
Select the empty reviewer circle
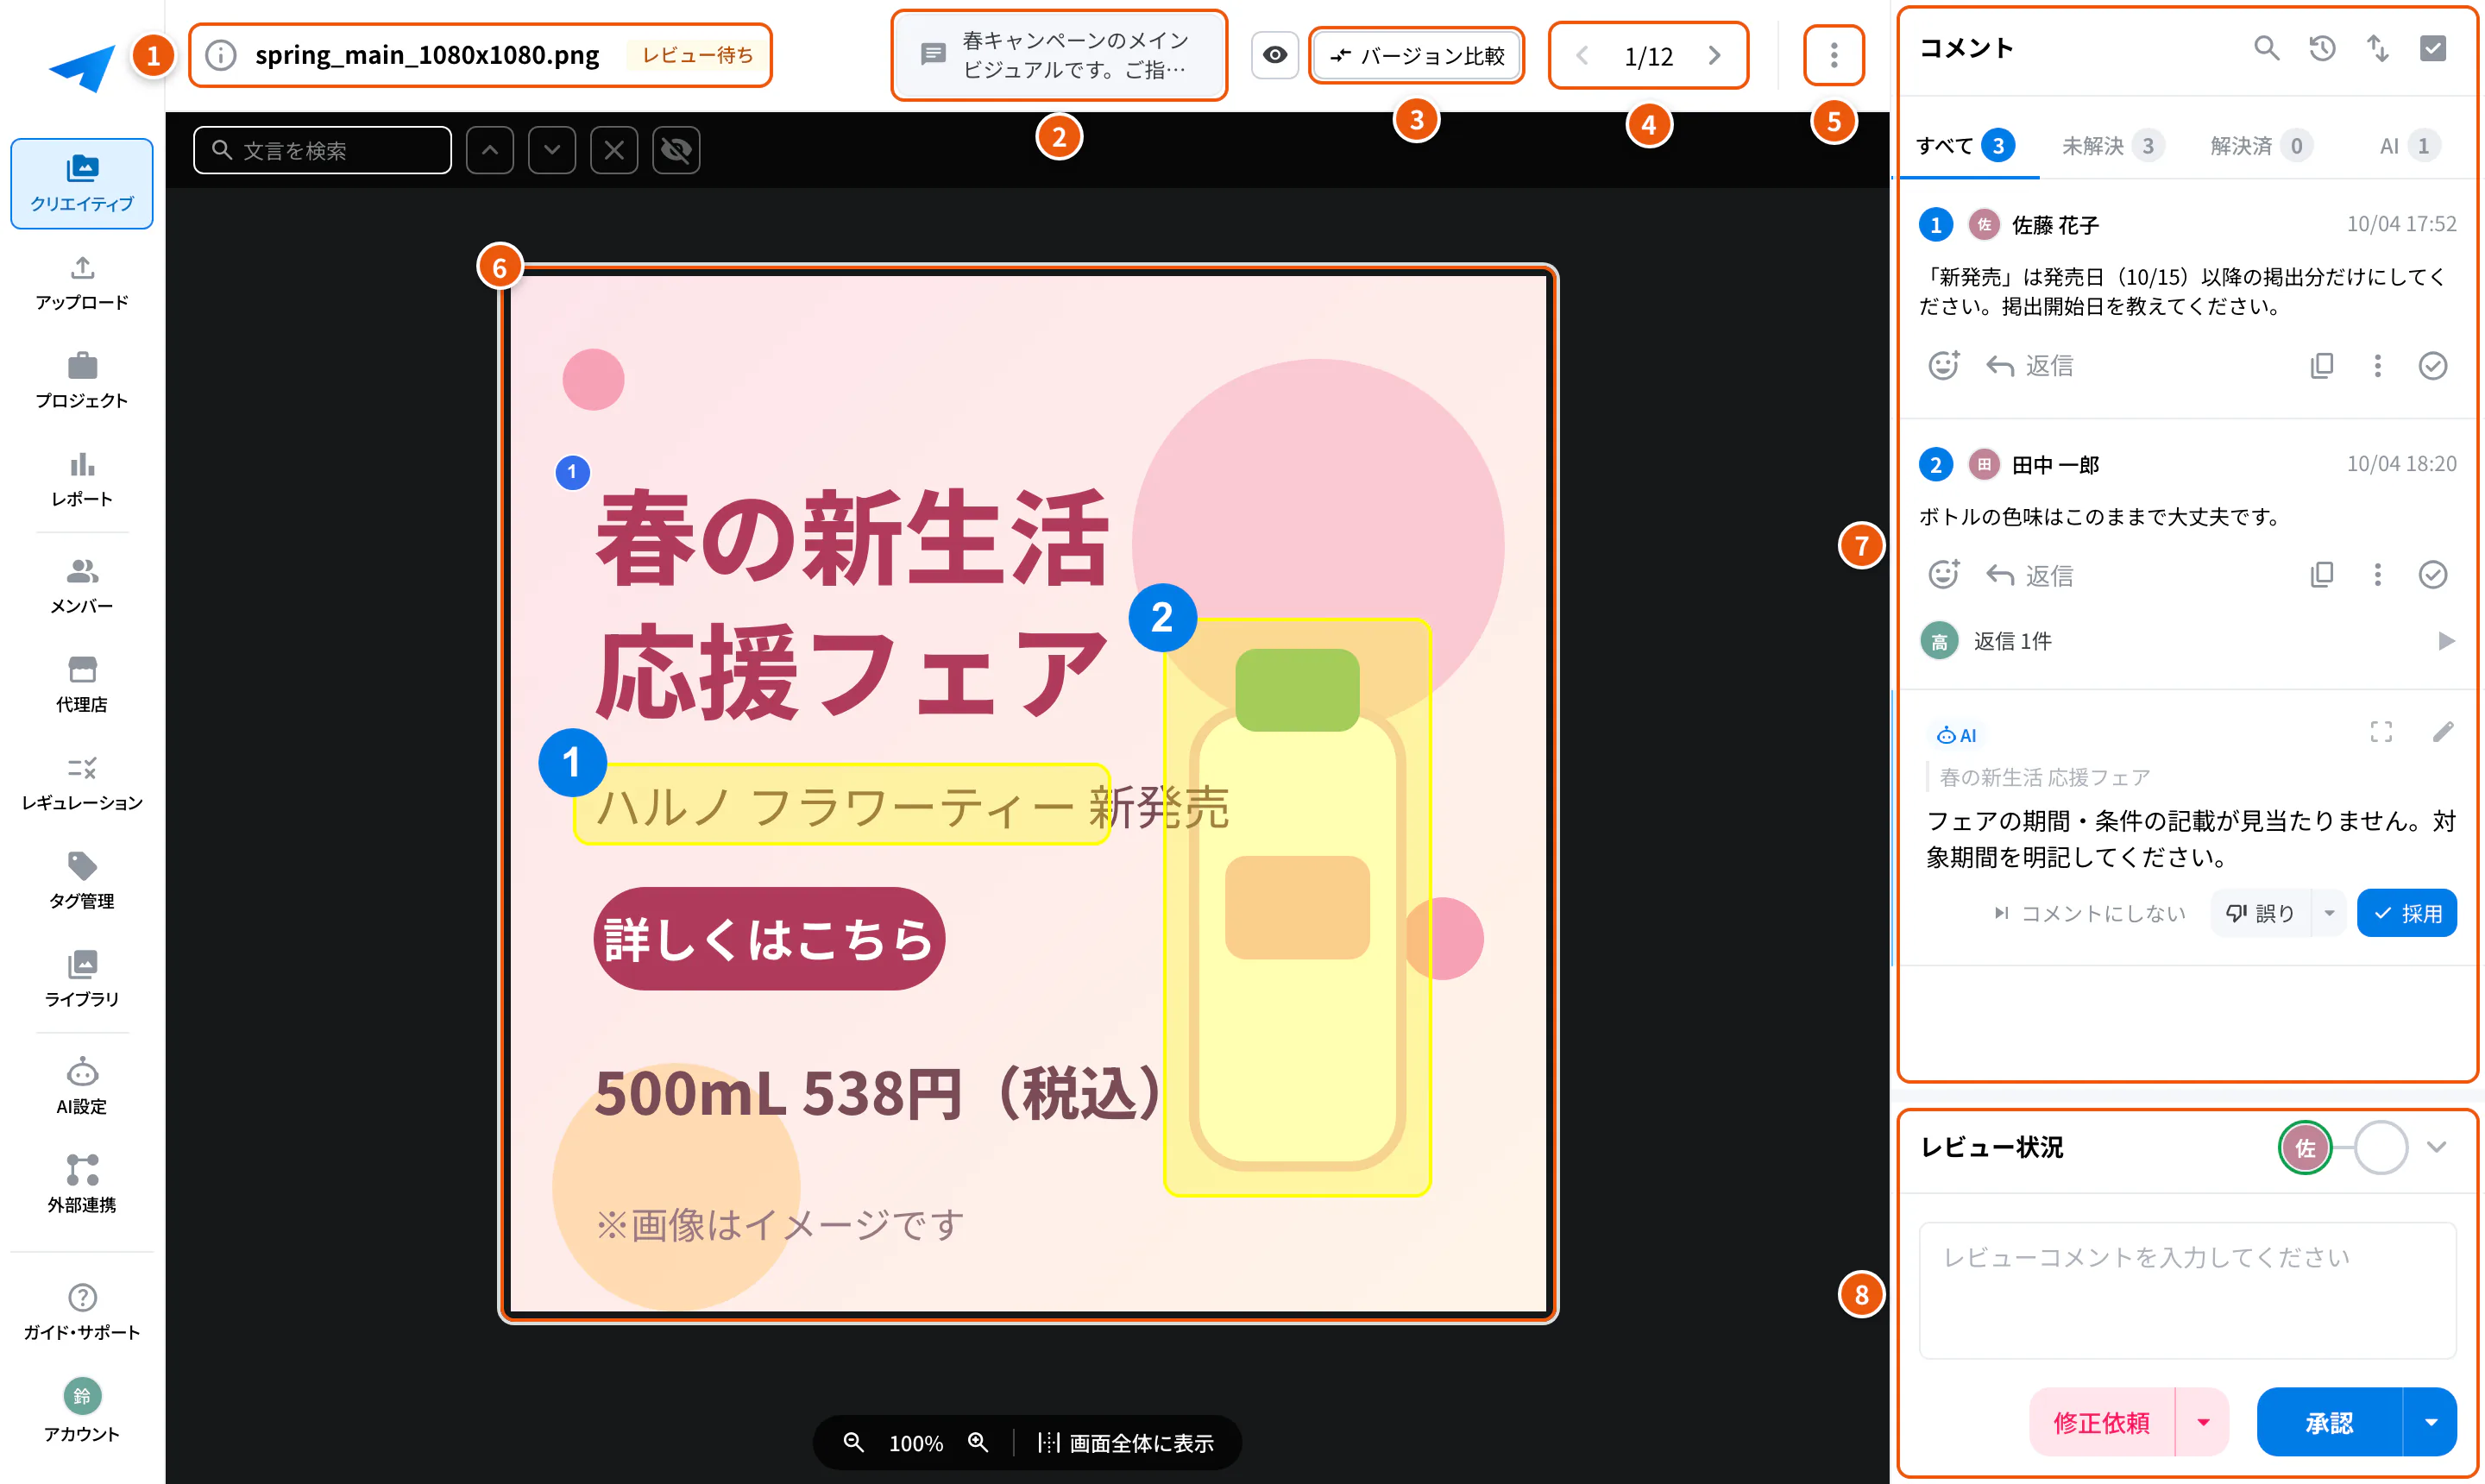[2380, 1147]
